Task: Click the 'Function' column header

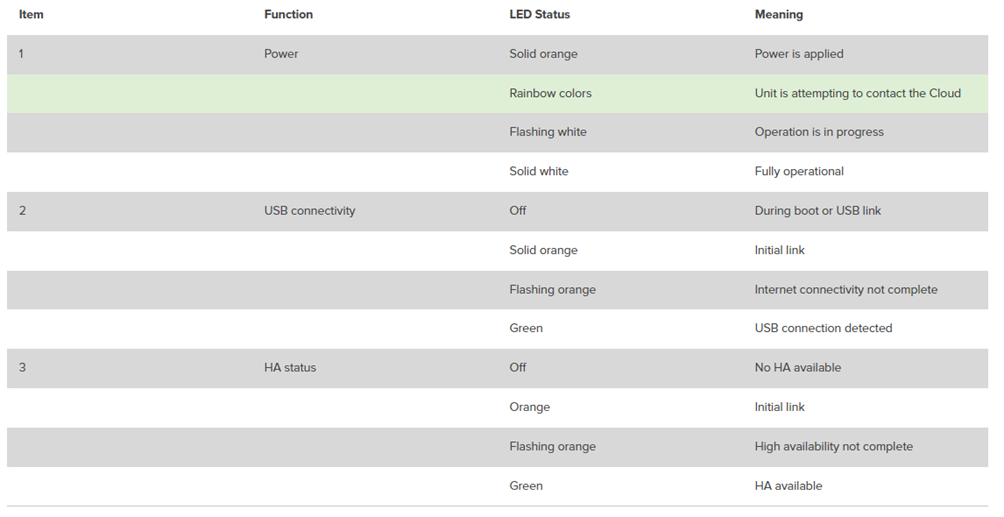Action: point(288,15)
